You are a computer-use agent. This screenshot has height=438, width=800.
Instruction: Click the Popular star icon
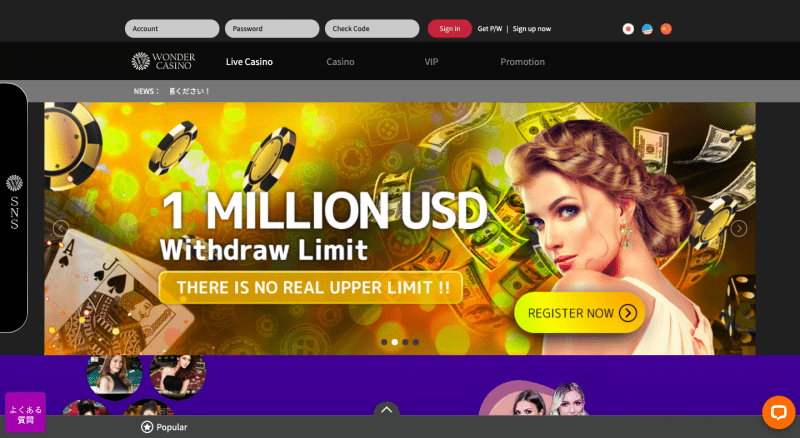pos(147,427)
